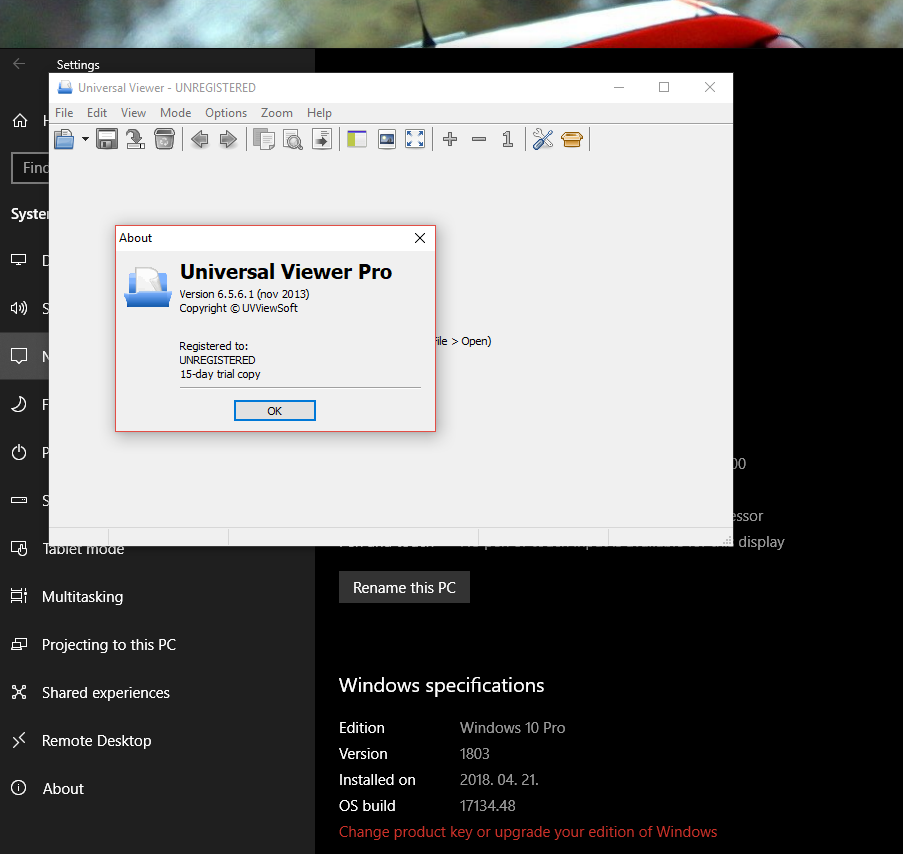
Task: Click the Universal Viewer Pro logo in About dialog
Action: [148, 287]
